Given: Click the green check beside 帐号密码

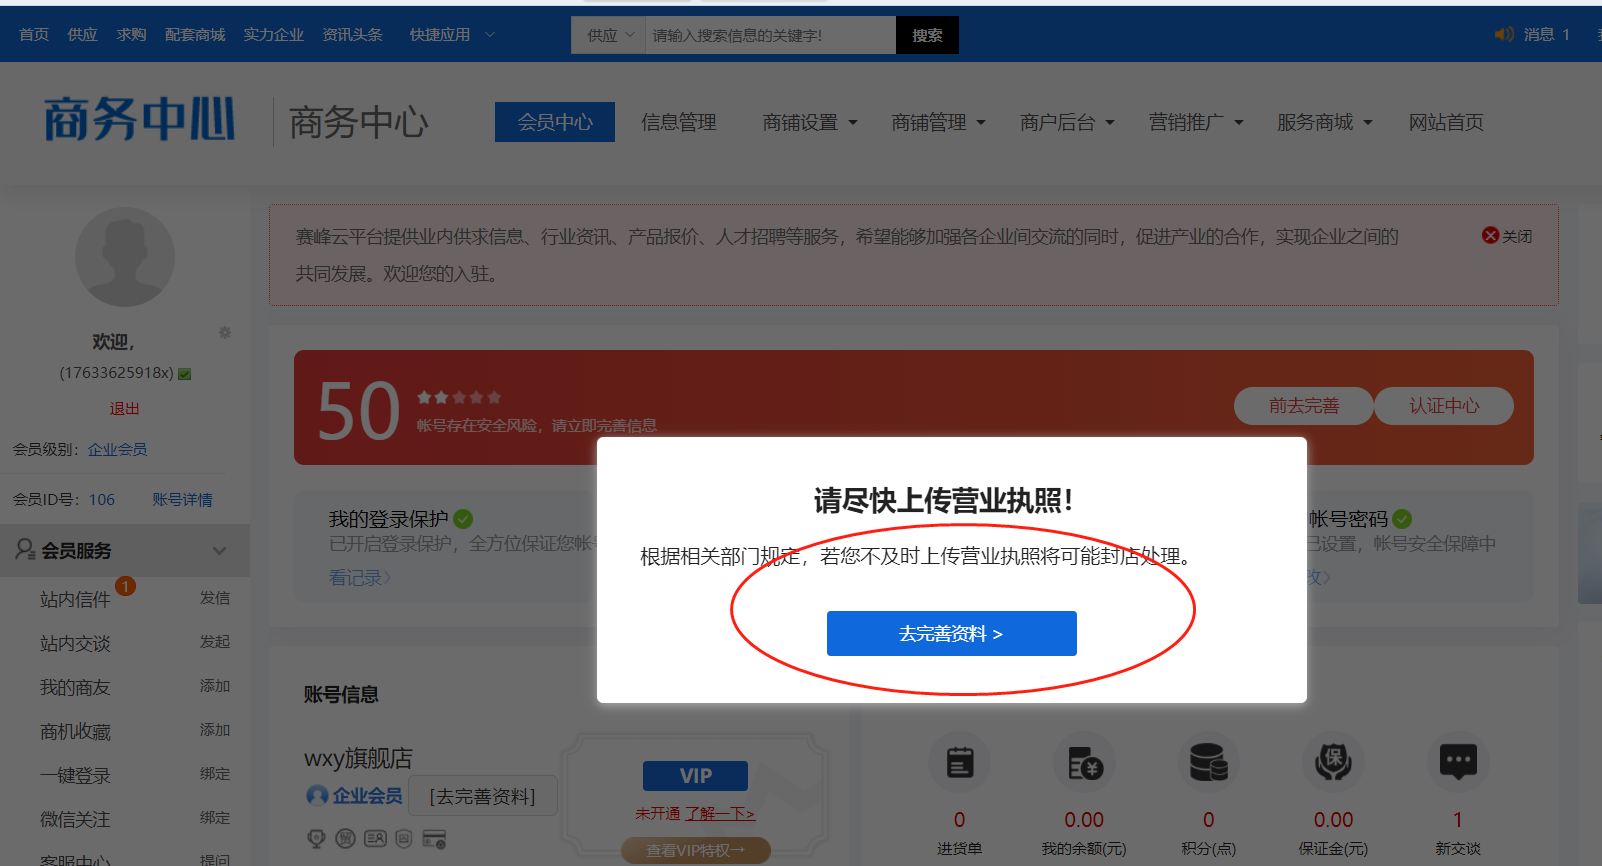Looking at the screenshot, I should [x=1402, y=519].
